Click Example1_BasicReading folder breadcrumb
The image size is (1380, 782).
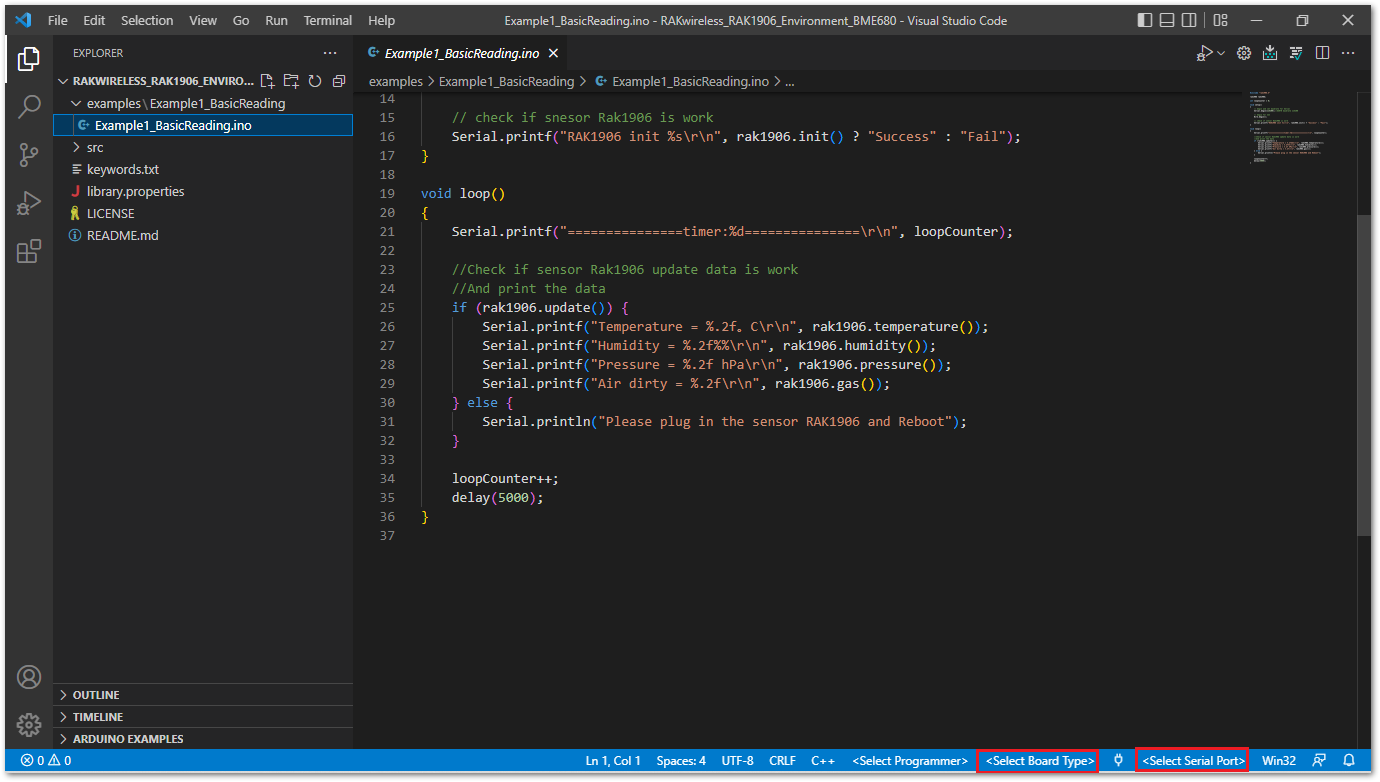point(506,81)
